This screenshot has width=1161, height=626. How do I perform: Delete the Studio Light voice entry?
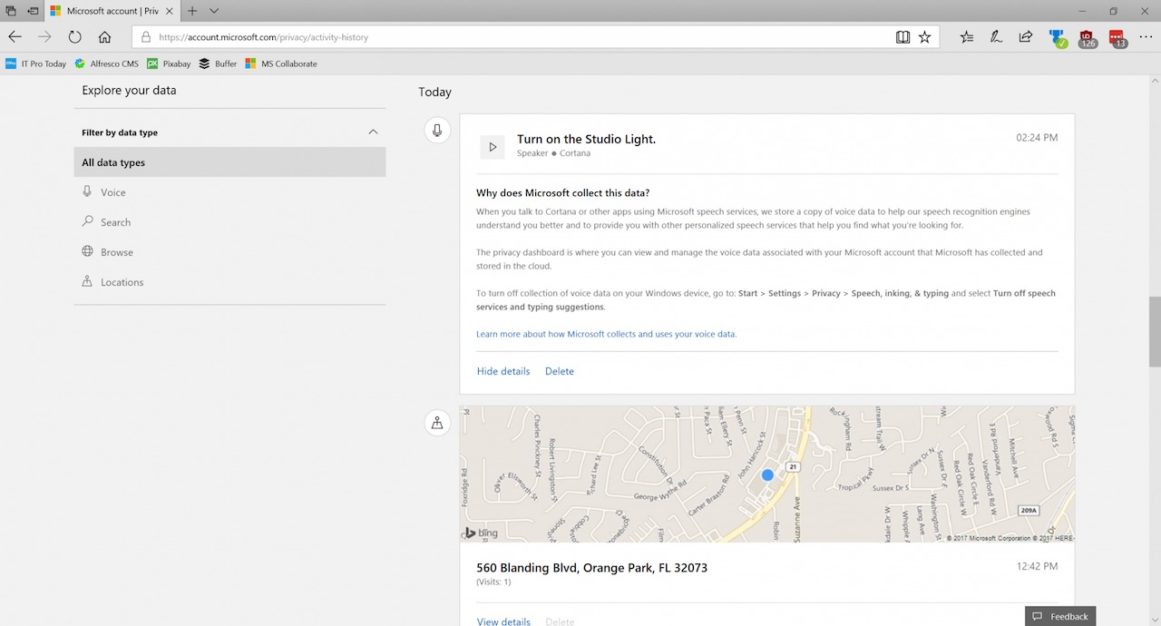coord(559,371)
